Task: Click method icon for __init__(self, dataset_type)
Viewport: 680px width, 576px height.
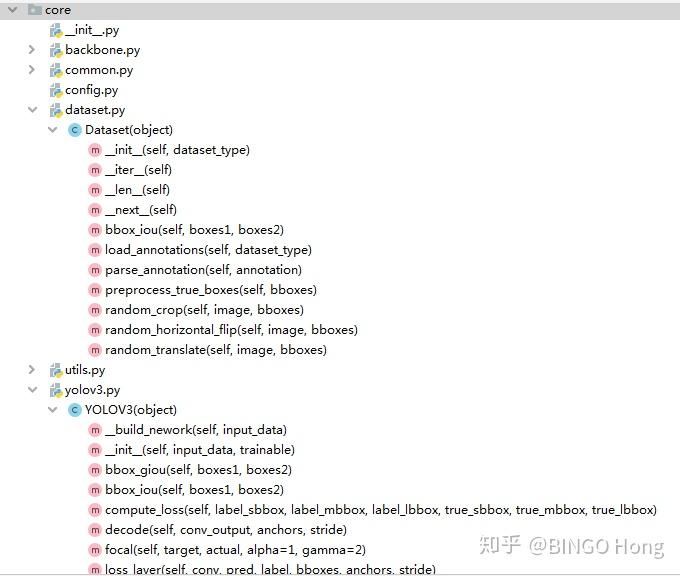Action: [95, 150]
